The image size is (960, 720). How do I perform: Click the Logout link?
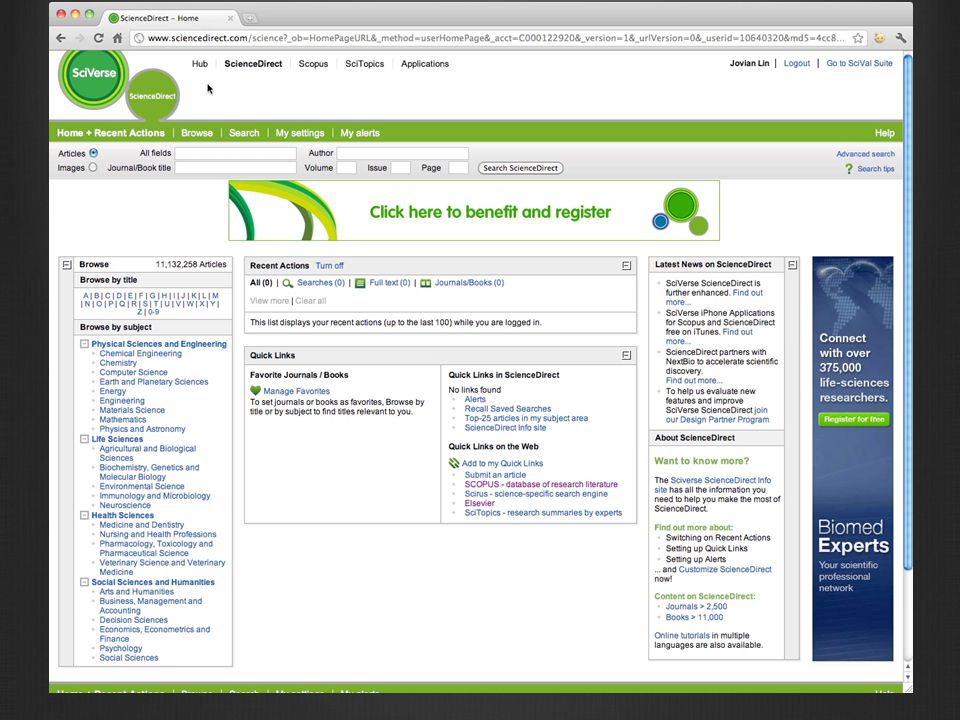pos(797,63)
